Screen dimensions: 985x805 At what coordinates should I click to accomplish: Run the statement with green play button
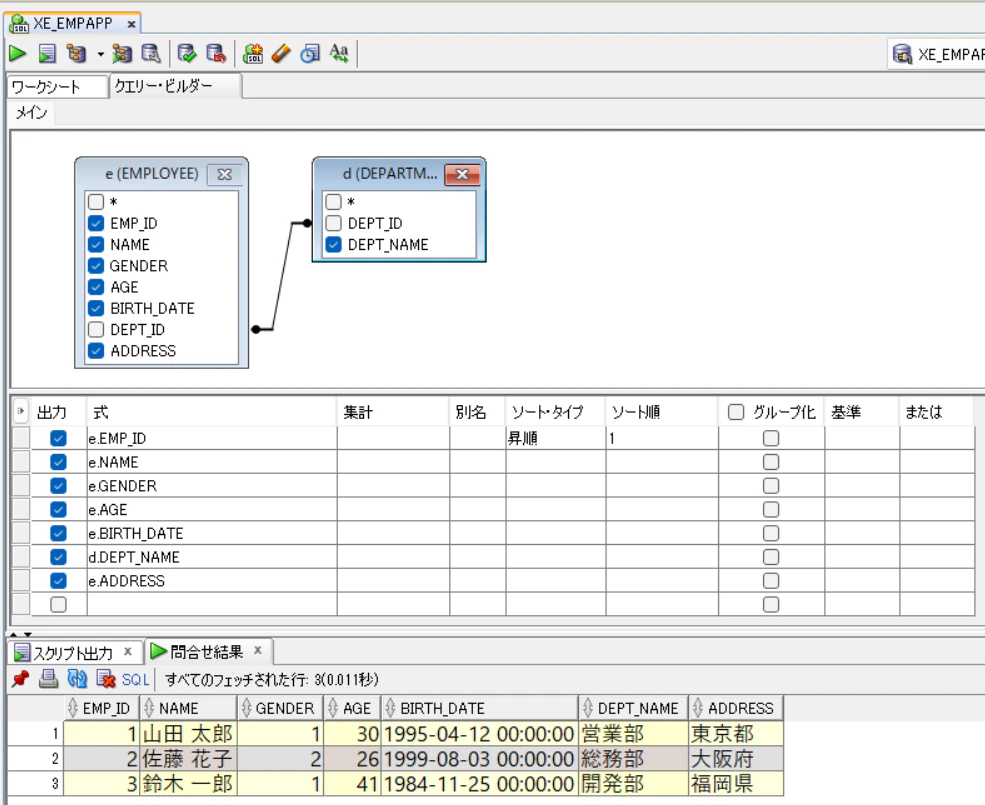click(18, 54)
